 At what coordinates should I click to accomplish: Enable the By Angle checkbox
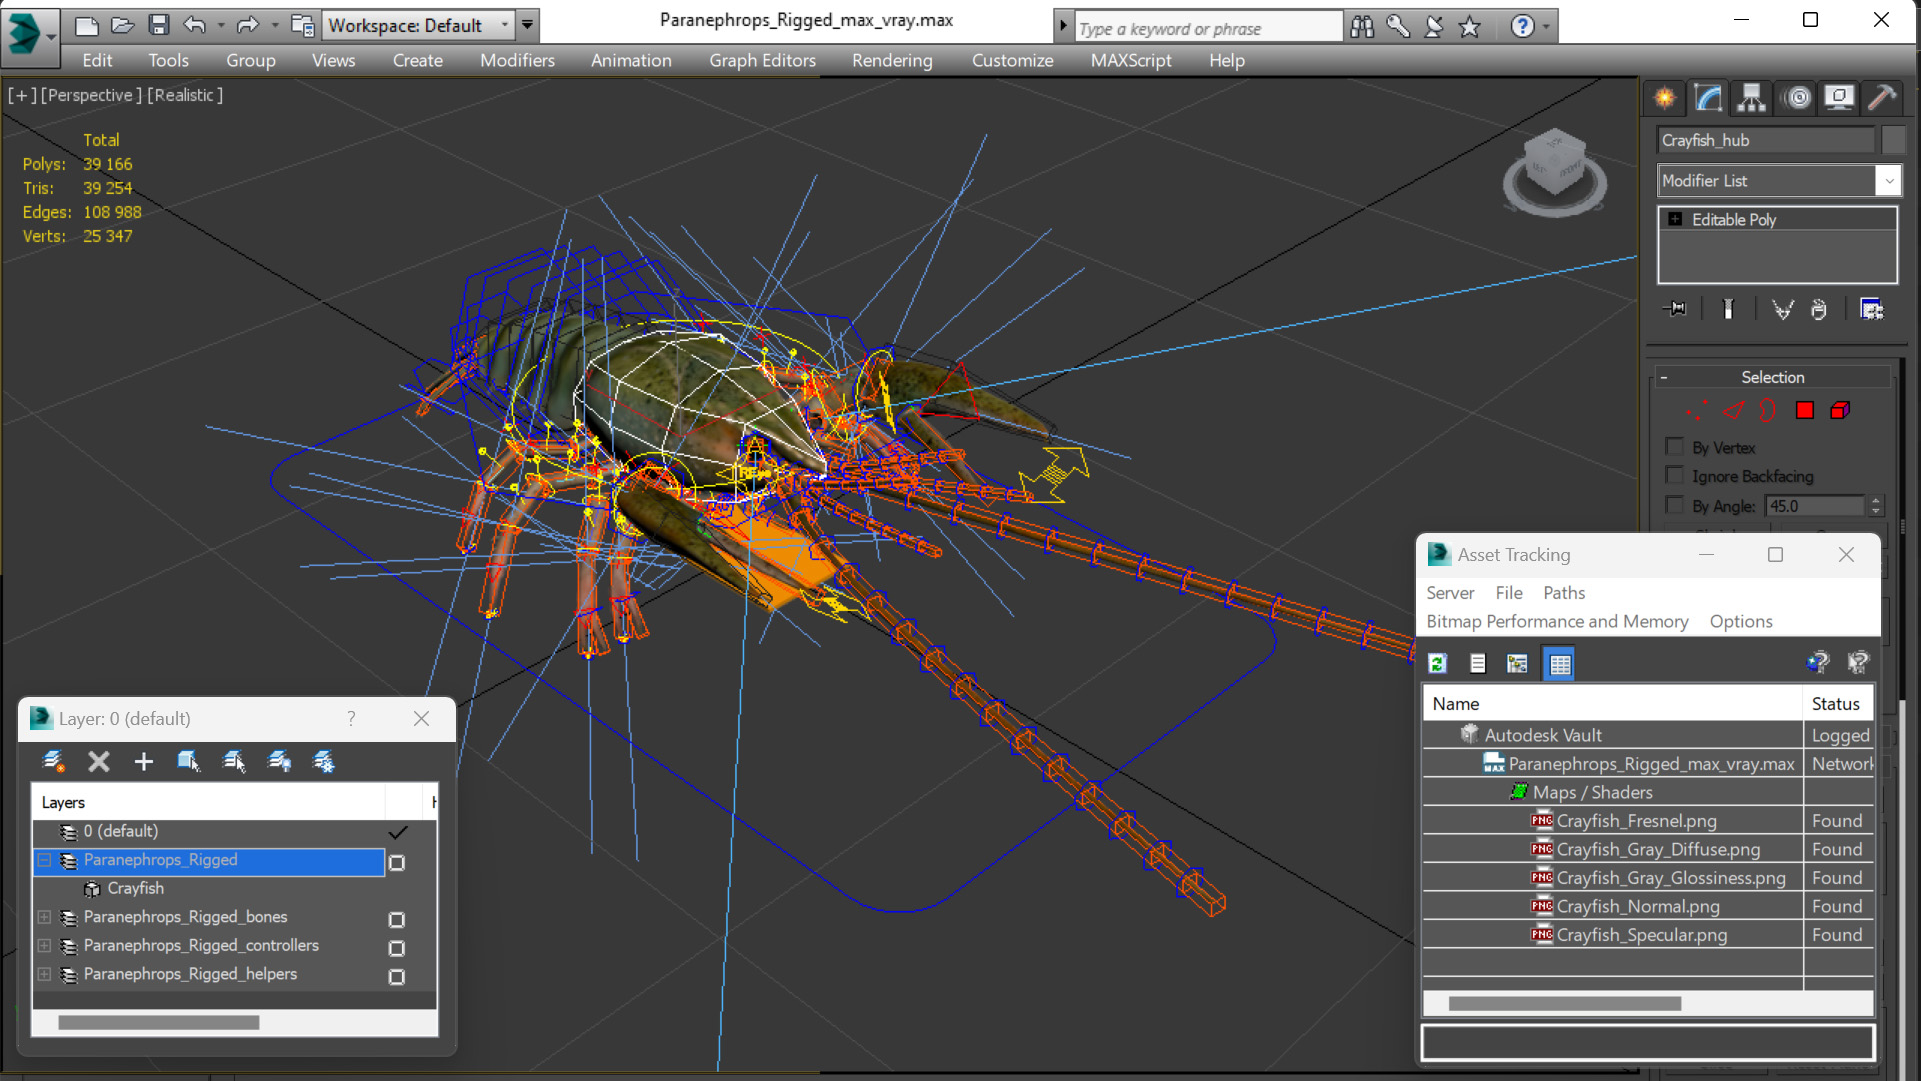[x=1675, y=504]
